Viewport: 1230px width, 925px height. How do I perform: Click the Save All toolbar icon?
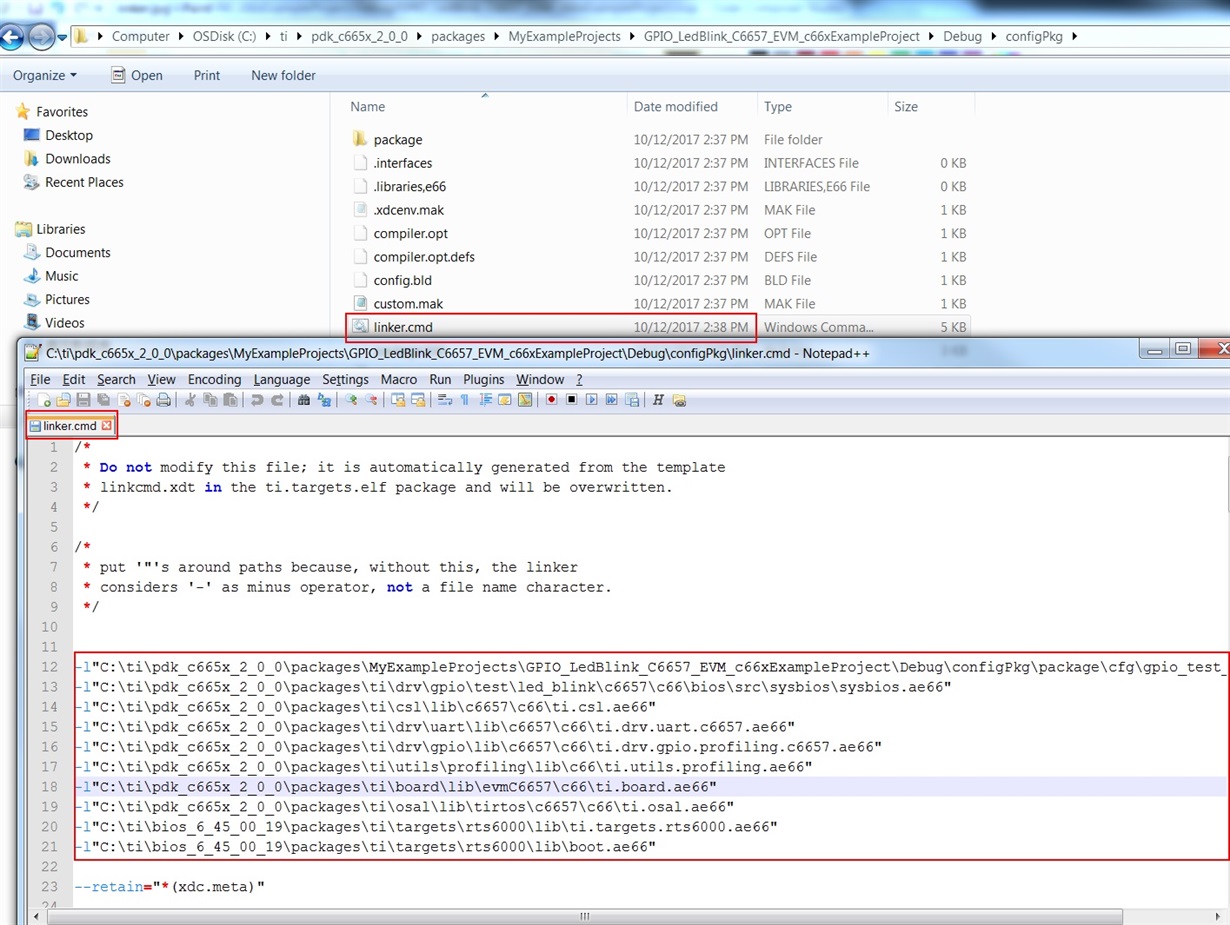[x=99, y=399]
